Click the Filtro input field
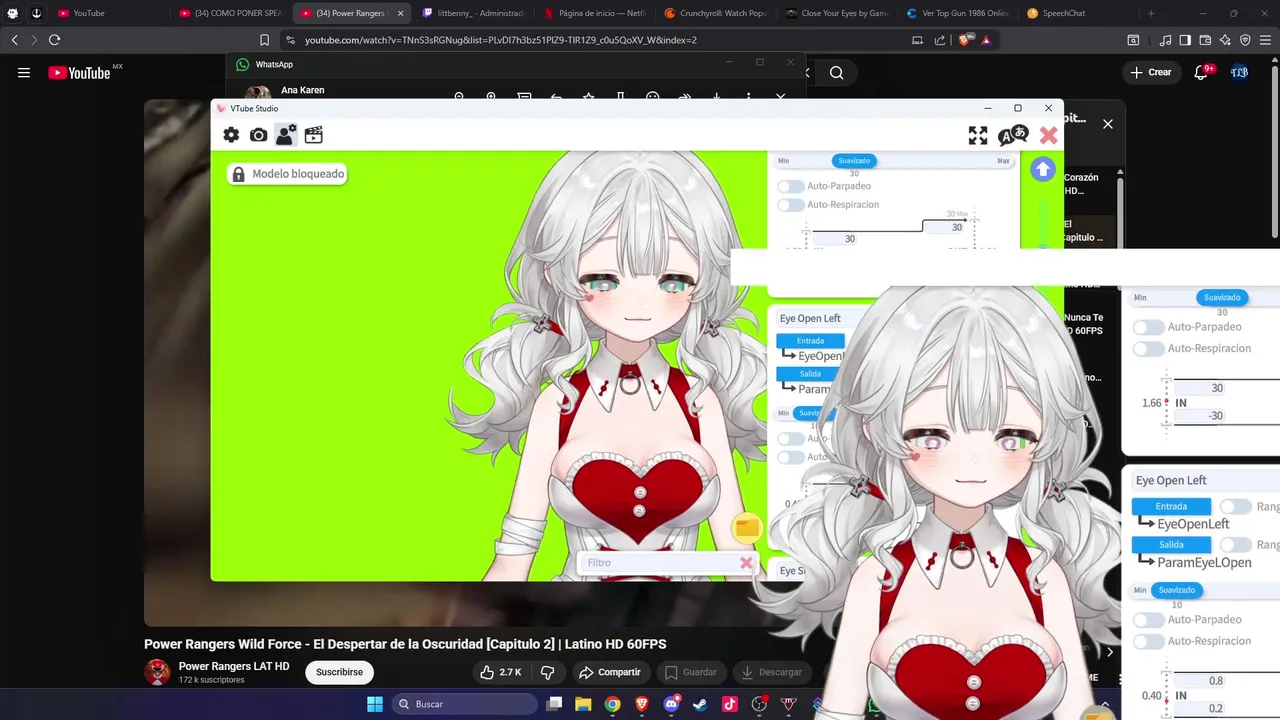Screen dimensions: 1280x720 pyautogui.click(x=660, y=563)
